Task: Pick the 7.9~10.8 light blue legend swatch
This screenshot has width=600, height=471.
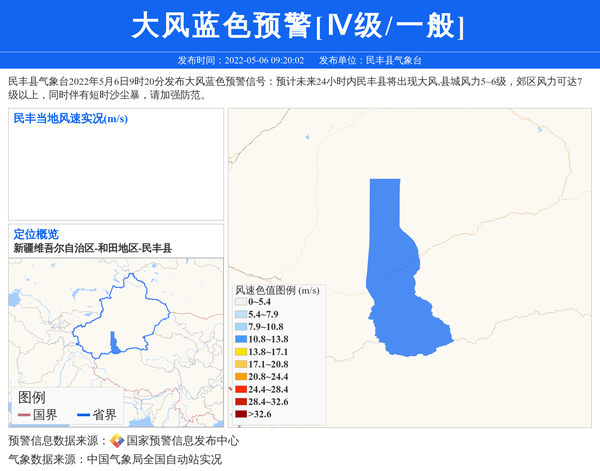Action: pos(240,327)
